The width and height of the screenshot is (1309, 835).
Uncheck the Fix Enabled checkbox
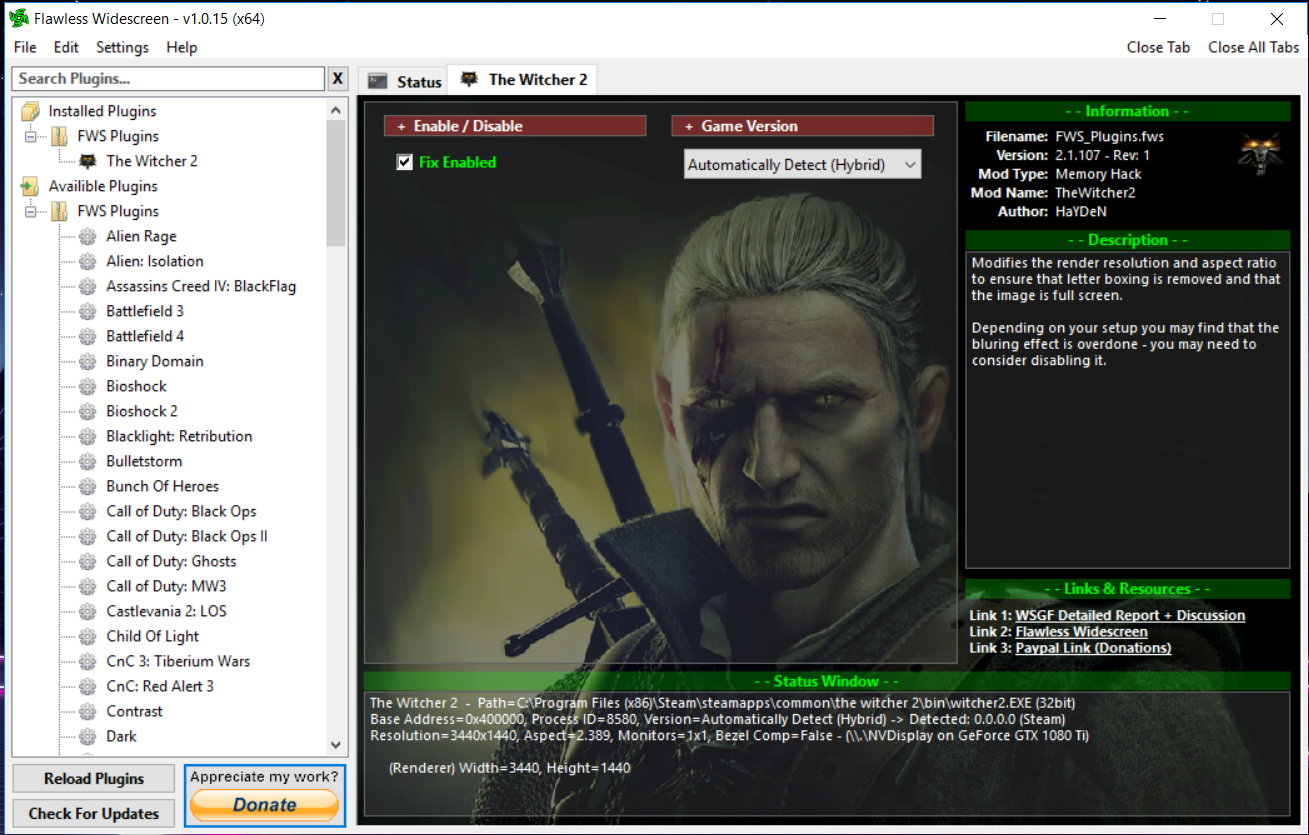404,162
